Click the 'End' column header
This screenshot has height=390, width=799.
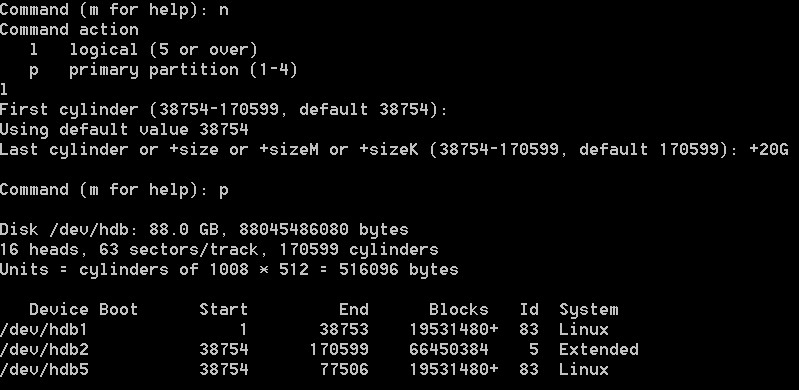tap(354, 309)
